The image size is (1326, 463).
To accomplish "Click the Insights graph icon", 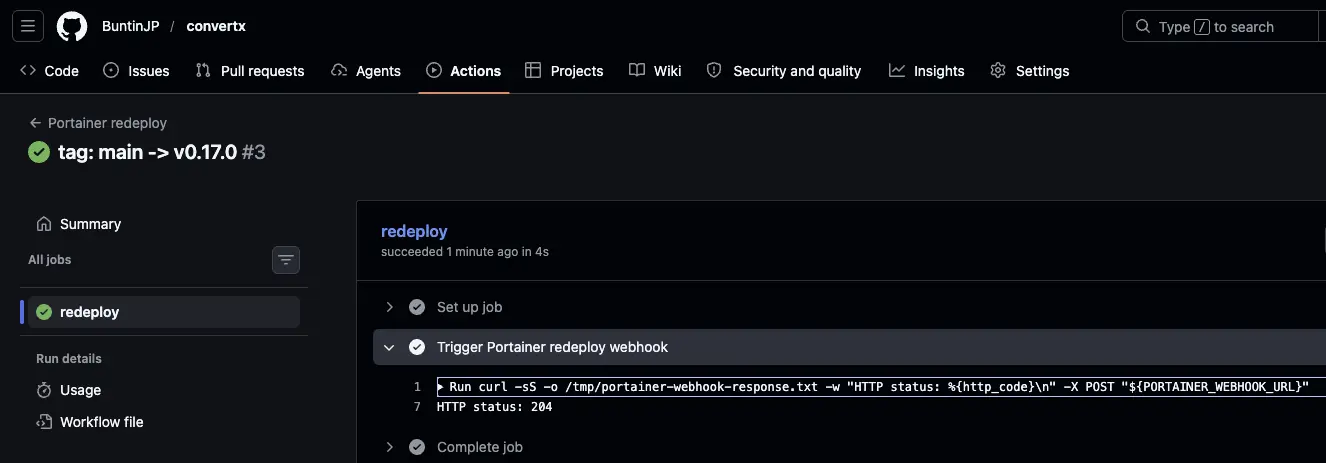I will pyautogui.click(x=897, y=70).
